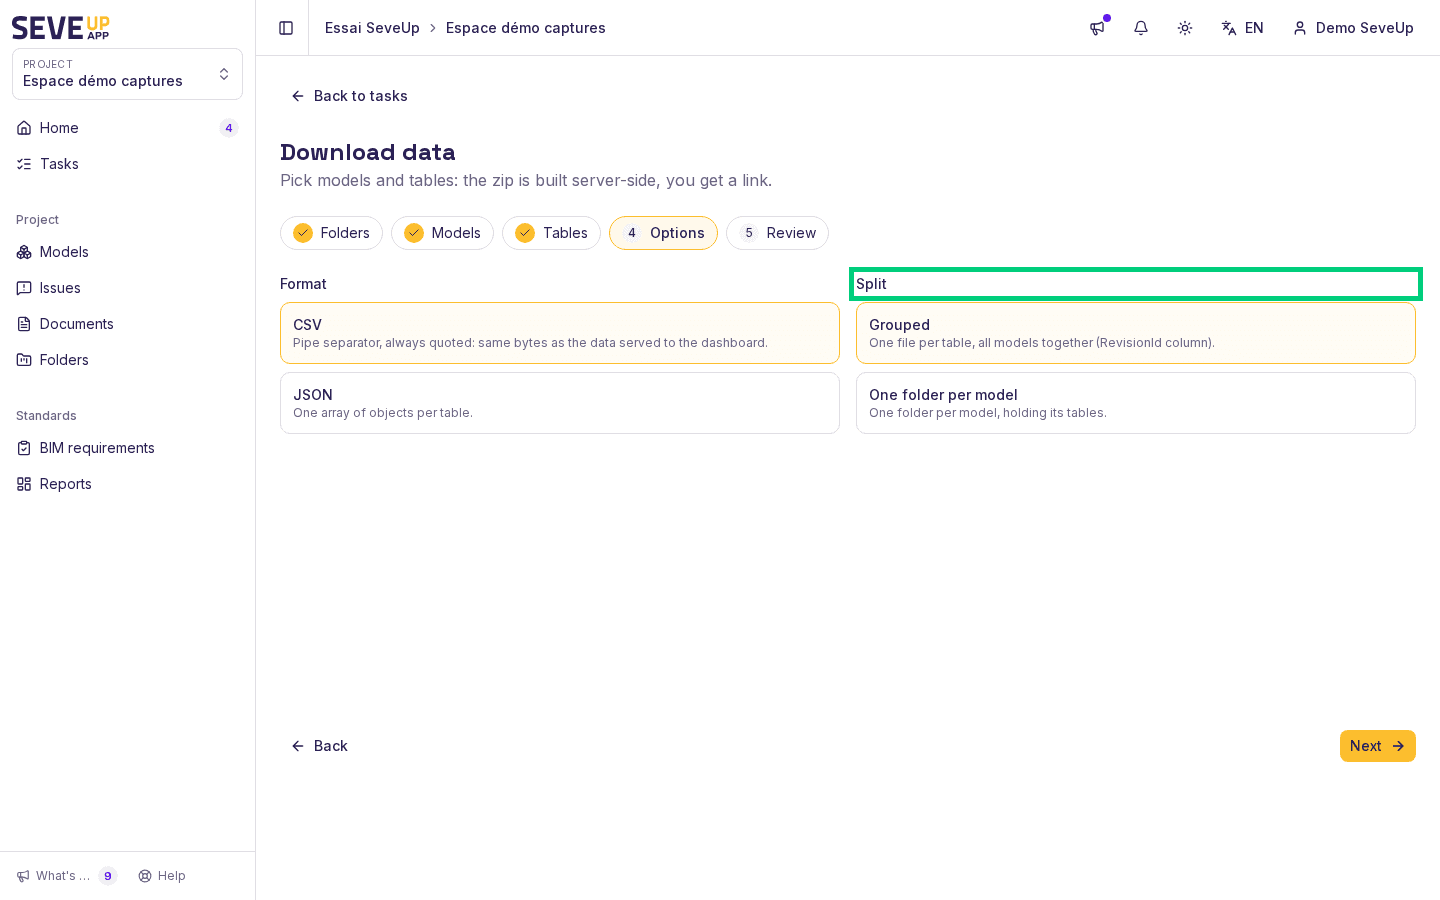The width and height of the screenshot is (1440, 900).
Task: Open BIM requirements standards
Action: (127, 448)
